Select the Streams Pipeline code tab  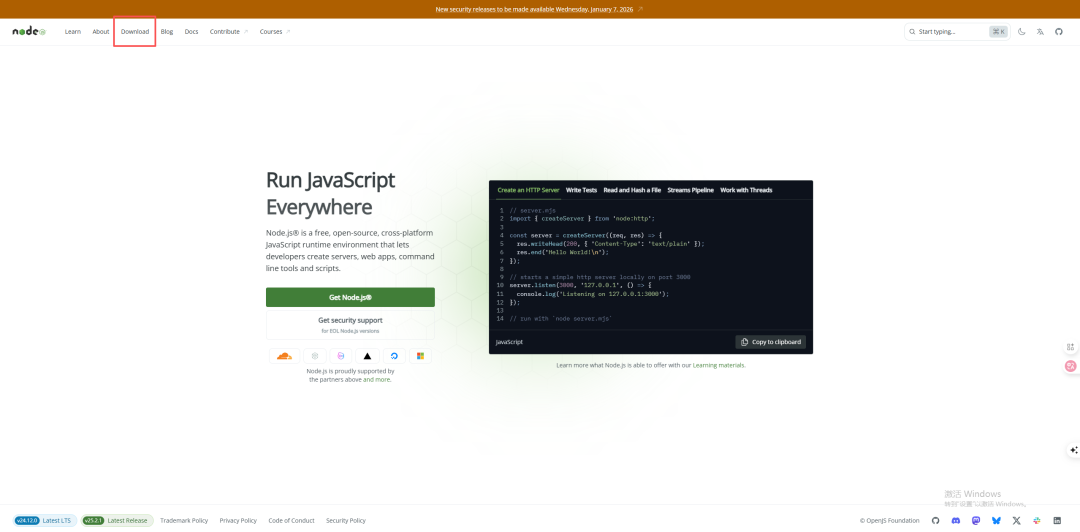point(690,190)
